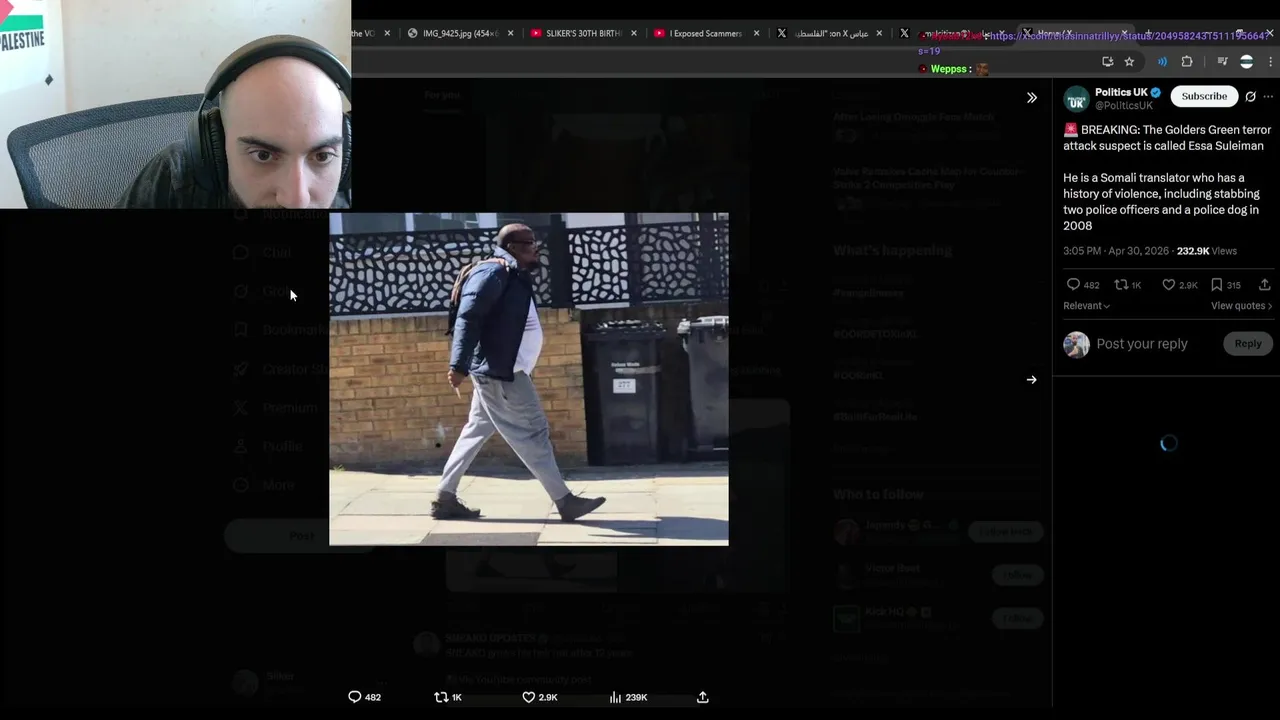The width and height of the screenshot is (1280, 720).
Task: Click the streamer webcam overlay
Action: (x=175, y=104)
